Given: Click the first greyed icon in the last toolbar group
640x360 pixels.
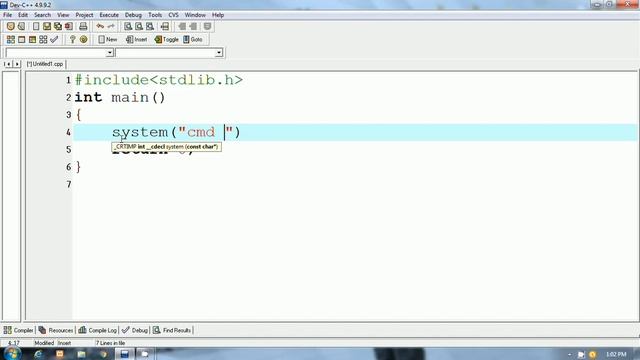Looking at the screenshot, I should tap(182, 26).
